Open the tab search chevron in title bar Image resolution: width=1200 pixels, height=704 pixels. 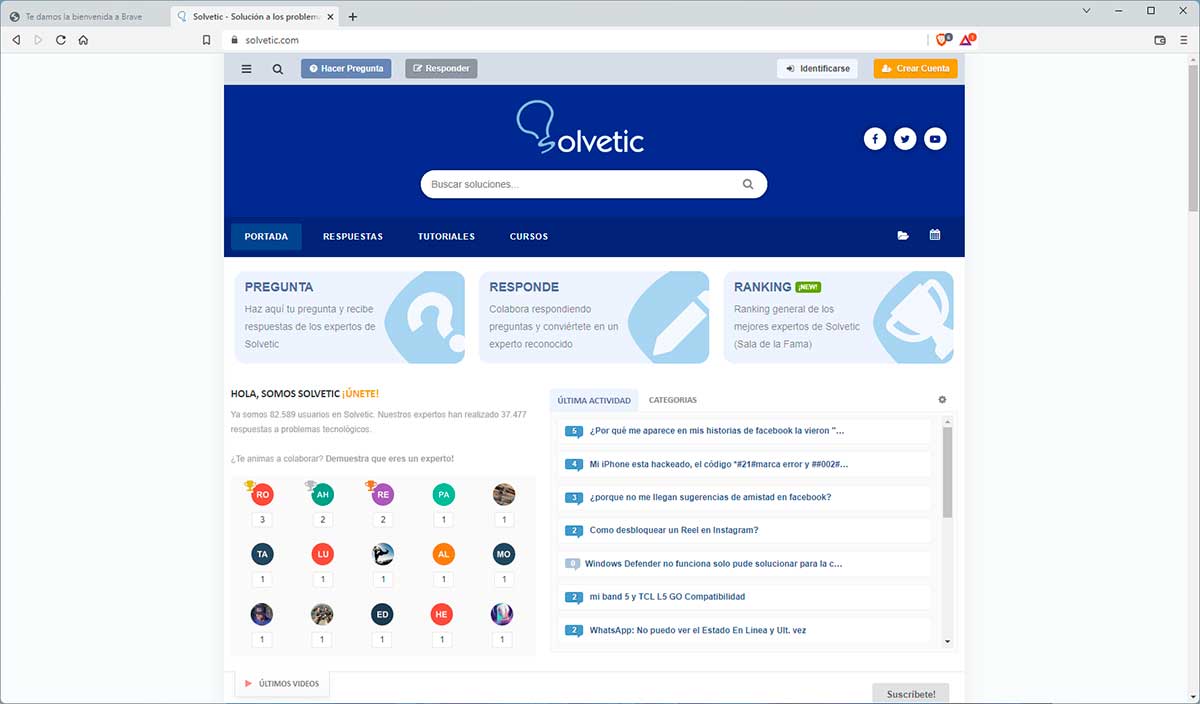pyautogui.click(x=1087, y=10)
